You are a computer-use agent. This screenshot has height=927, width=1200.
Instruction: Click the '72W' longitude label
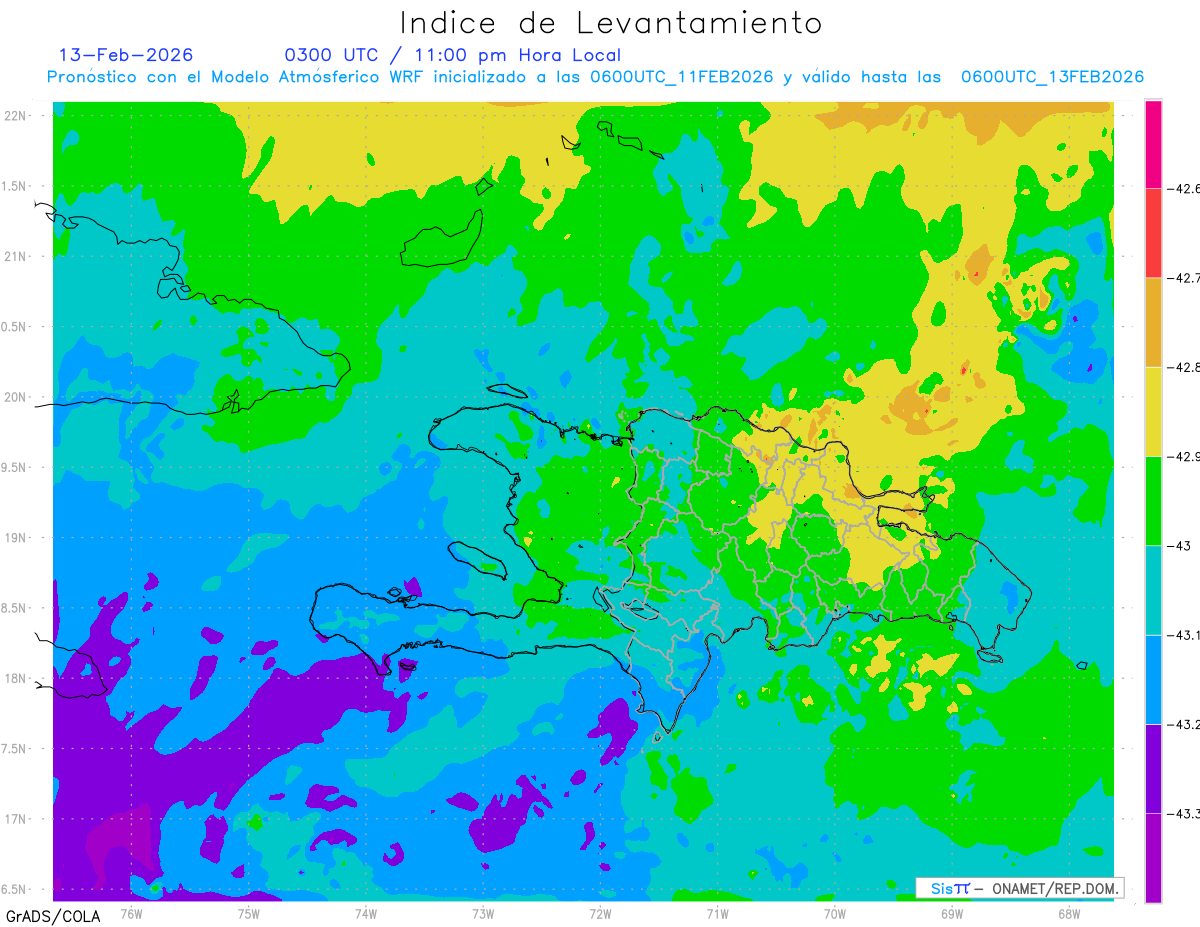point(600,912)
